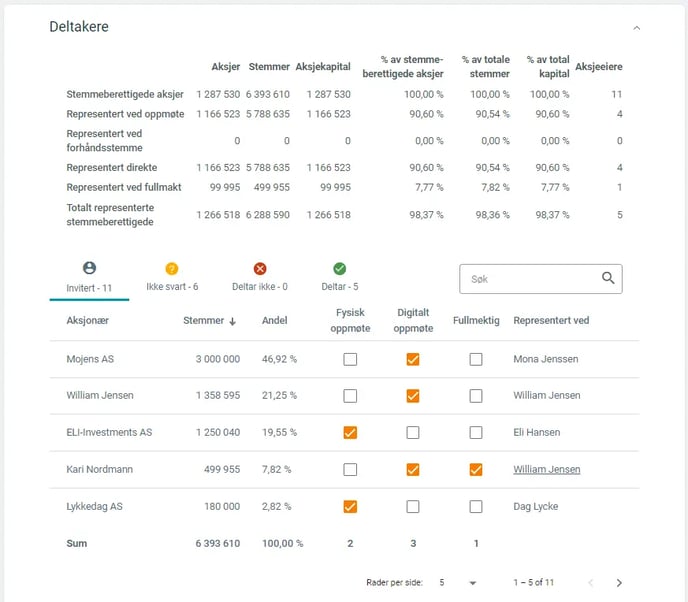688x602 pixels.
Task: Check Digitalt oppmøte for ELI-Investments AS
Action: pyautogui.click(x=413, y=433)
